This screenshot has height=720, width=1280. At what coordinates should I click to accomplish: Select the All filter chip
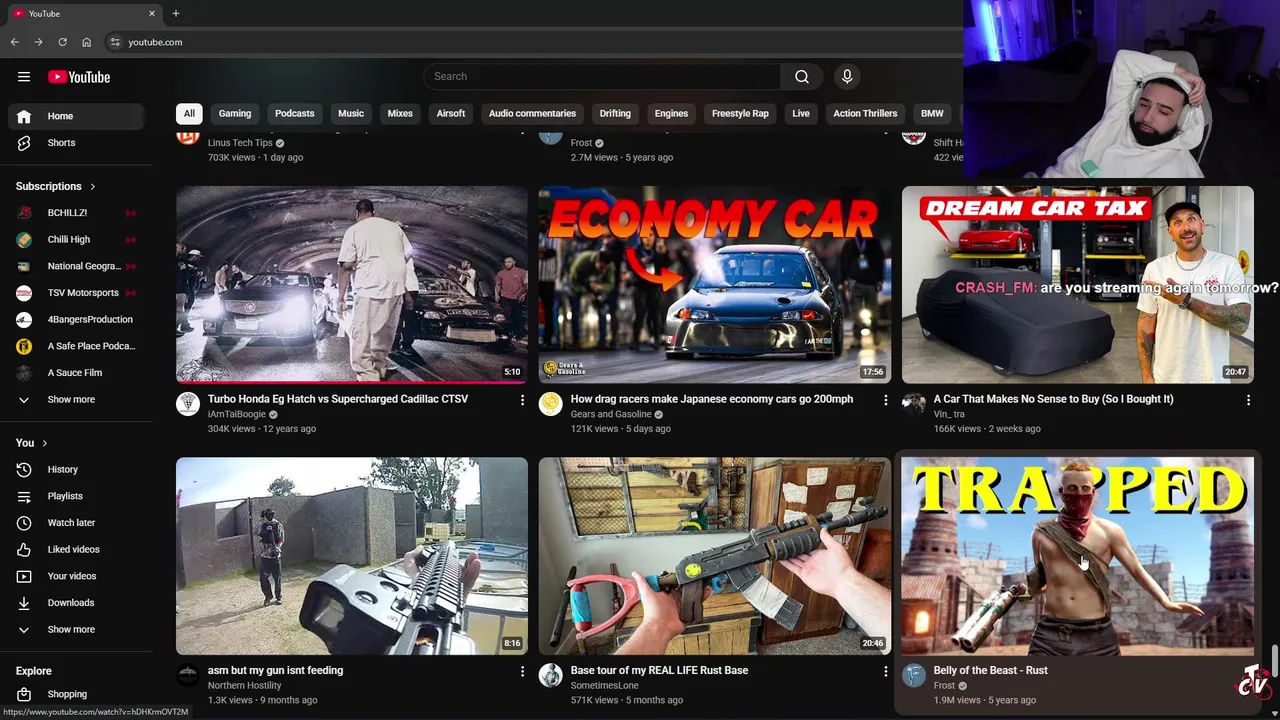189,114
